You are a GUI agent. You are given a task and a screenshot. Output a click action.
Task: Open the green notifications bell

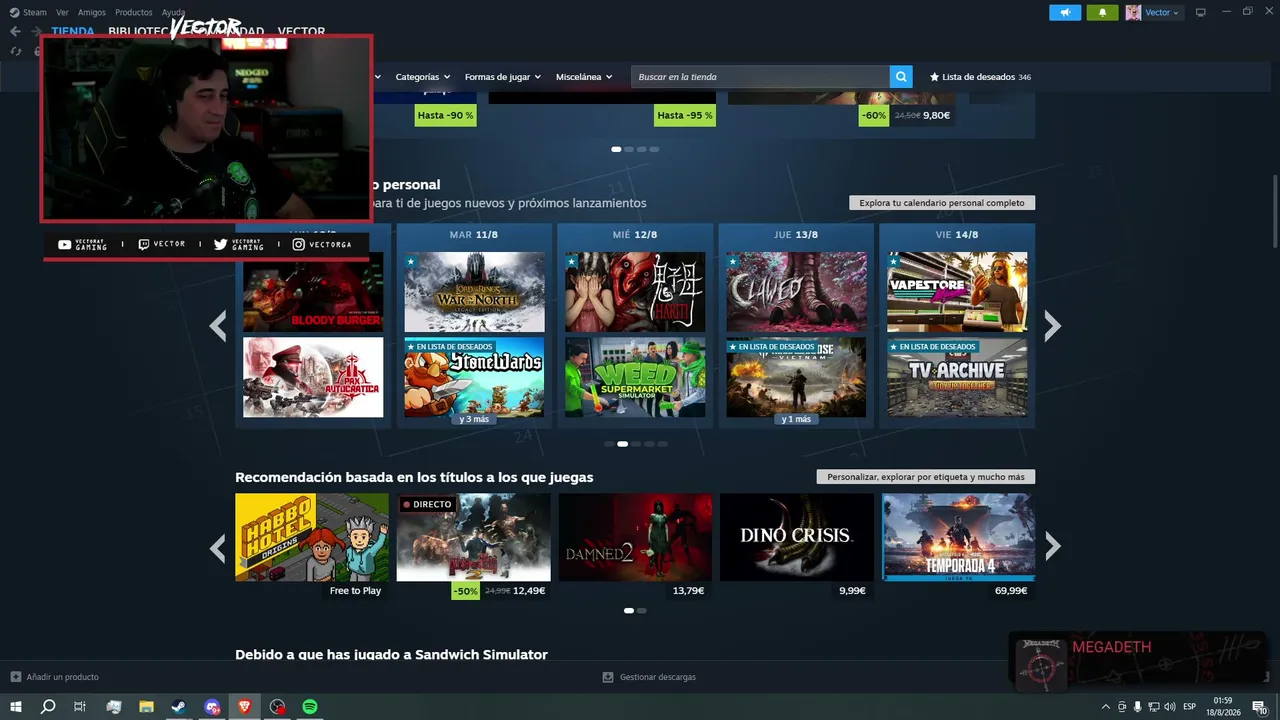(1102, 12)
